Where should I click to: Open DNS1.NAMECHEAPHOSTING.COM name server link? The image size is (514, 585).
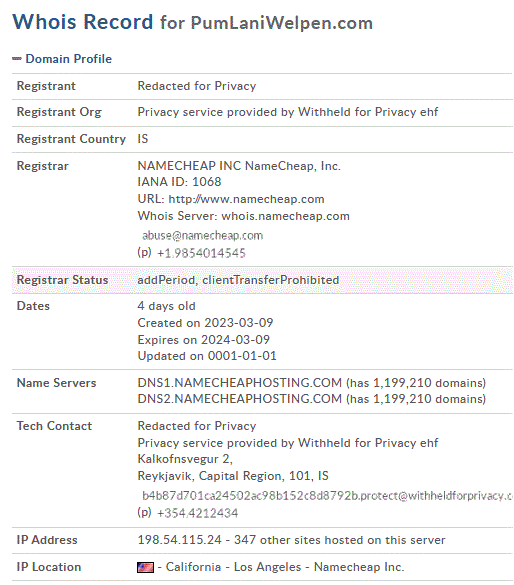click(x=239, y=383)
